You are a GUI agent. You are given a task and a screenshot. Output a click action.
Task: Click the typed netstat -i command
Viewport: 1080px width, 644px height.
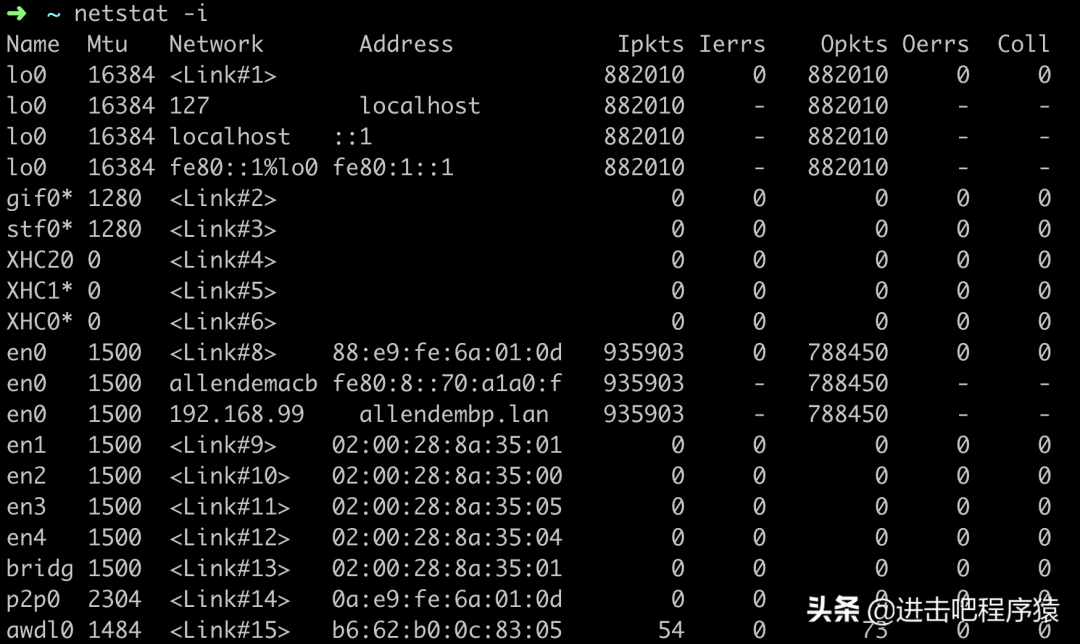click(141, 13)
